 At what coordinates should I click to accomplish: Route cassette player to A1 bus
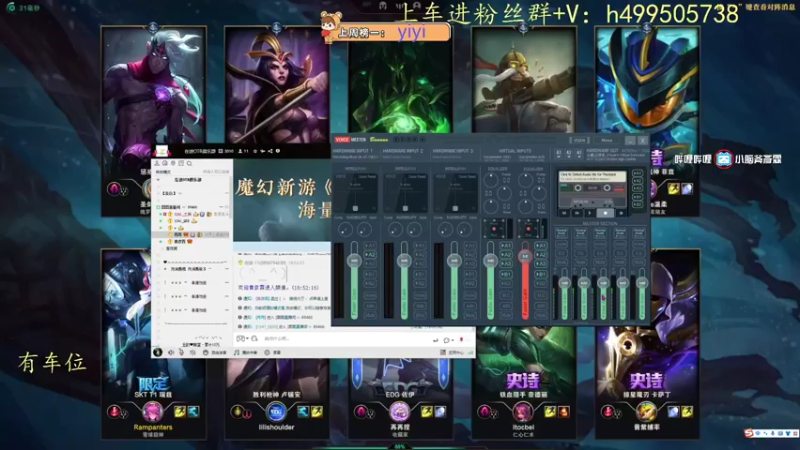[637, 173]
